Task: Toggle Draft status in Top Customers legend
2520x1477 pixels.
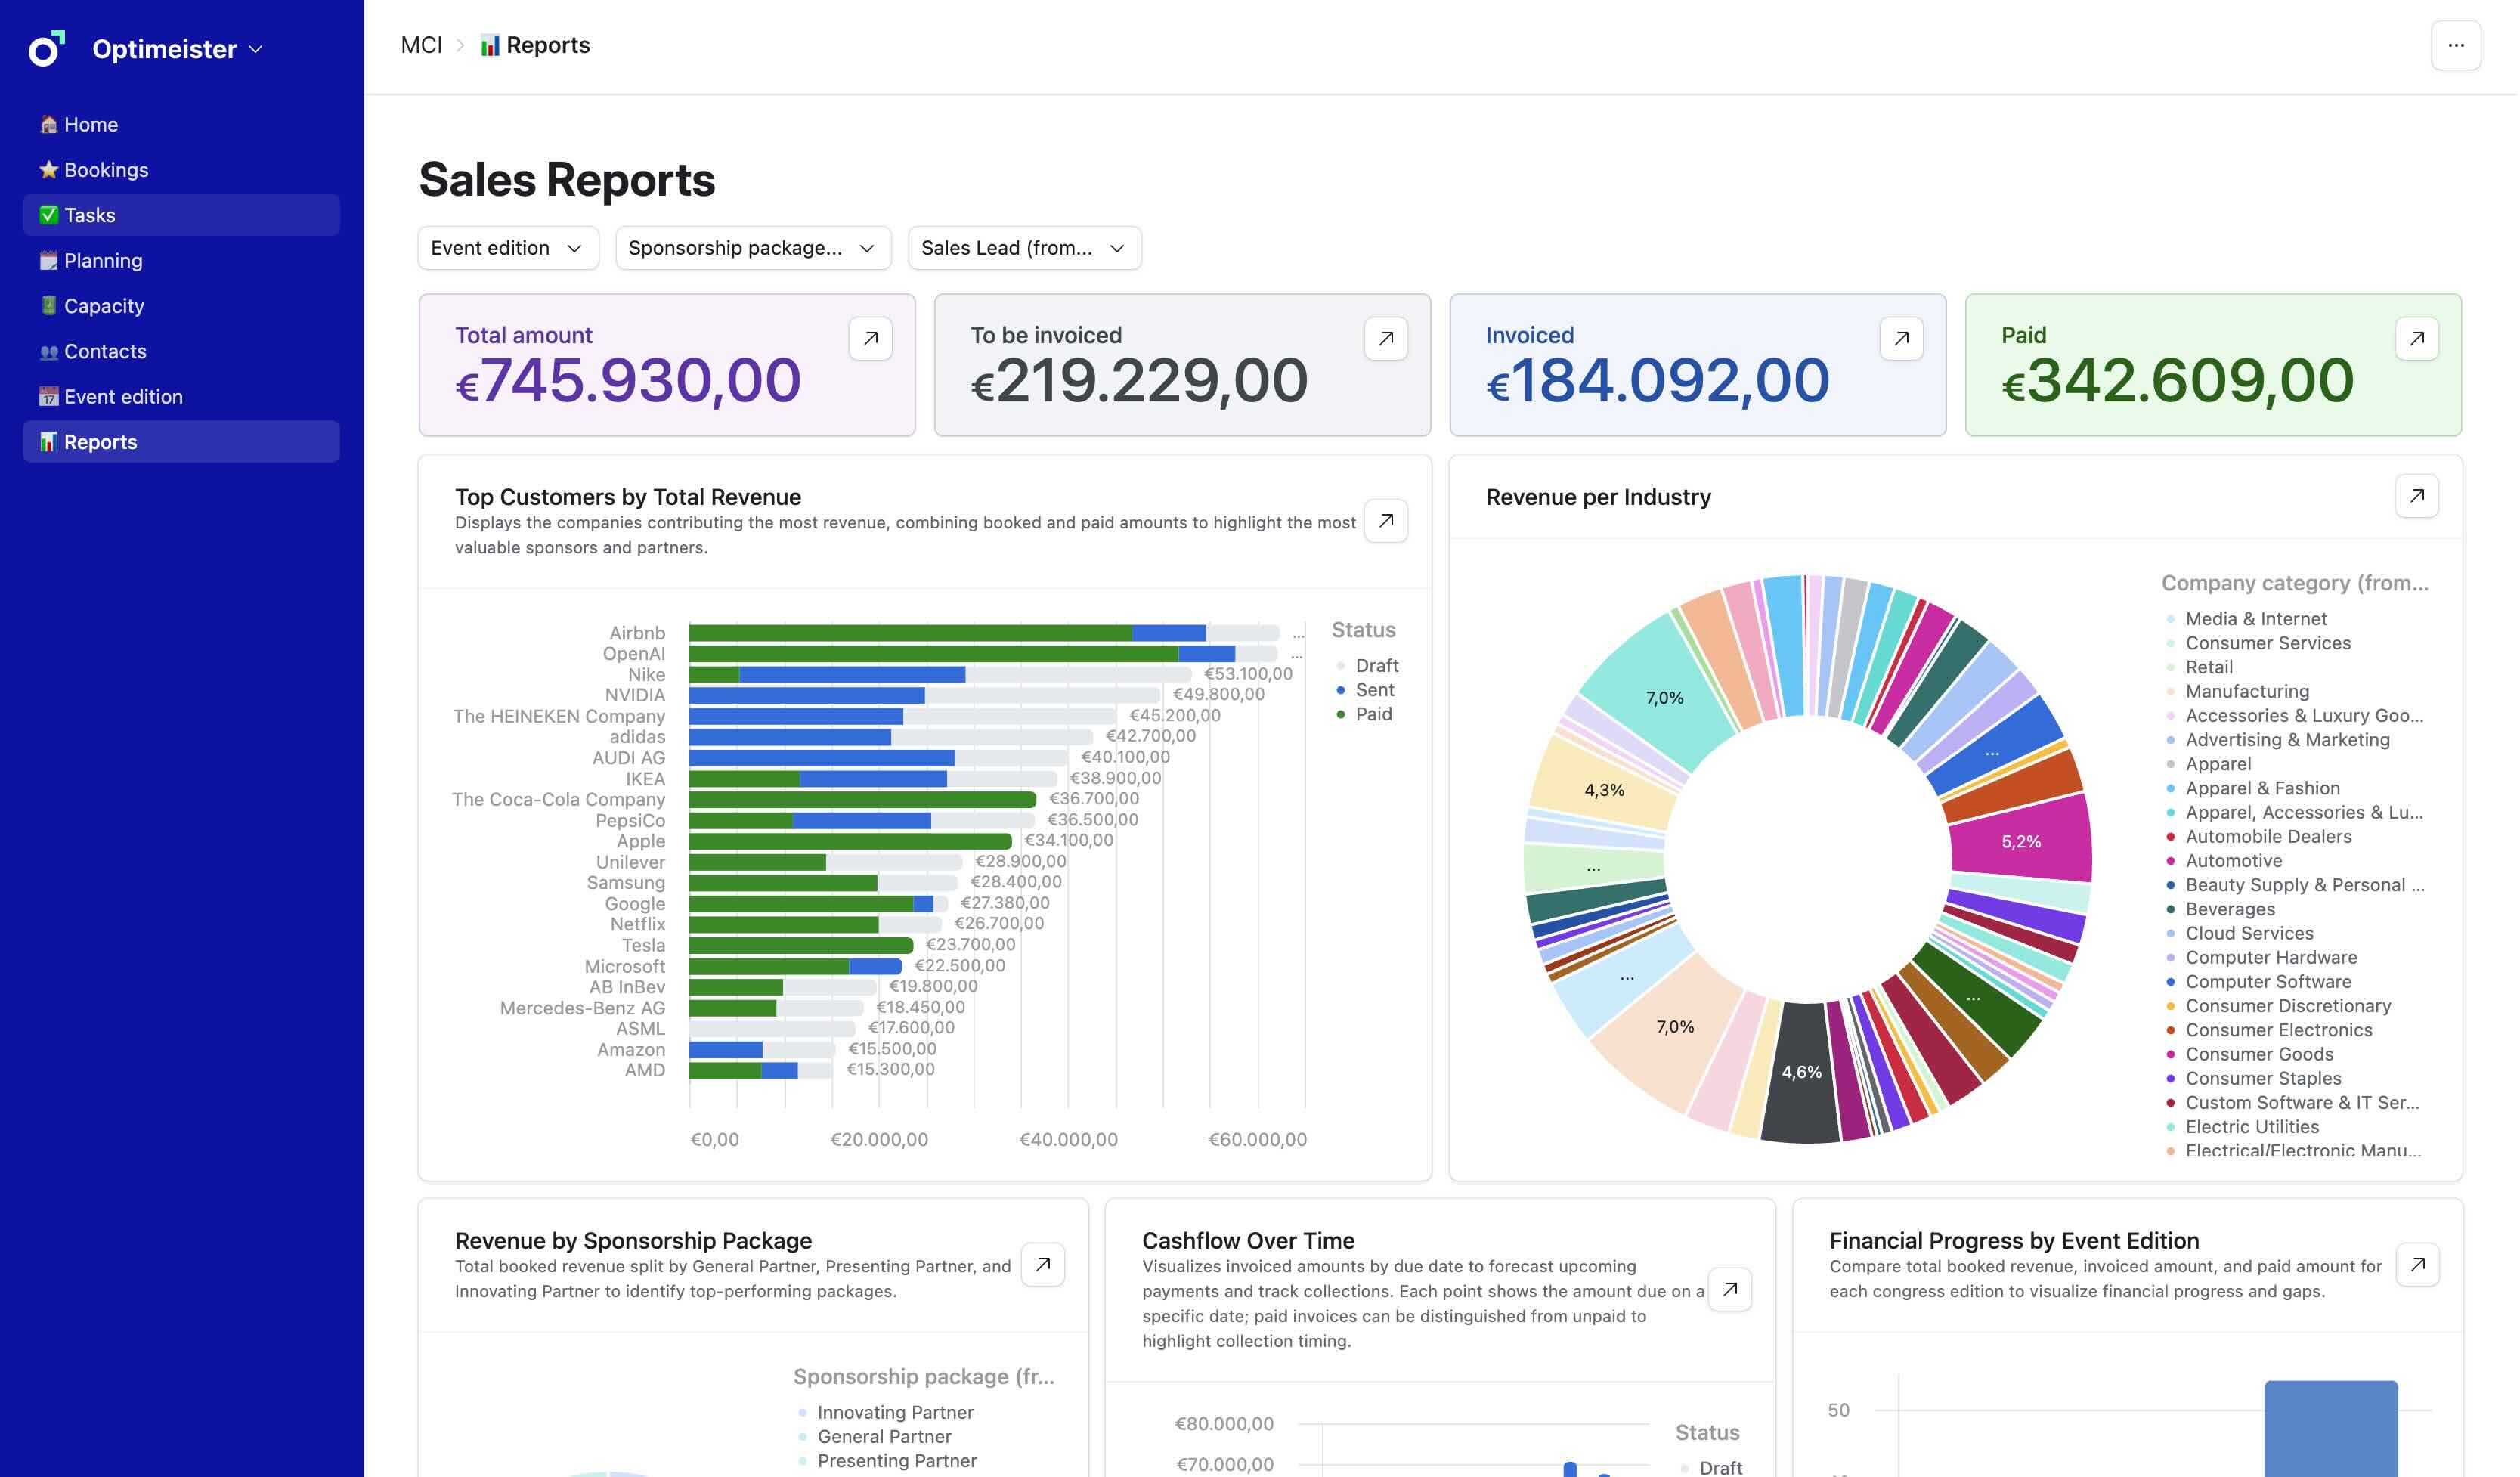Action: [x=1375, y=666]
